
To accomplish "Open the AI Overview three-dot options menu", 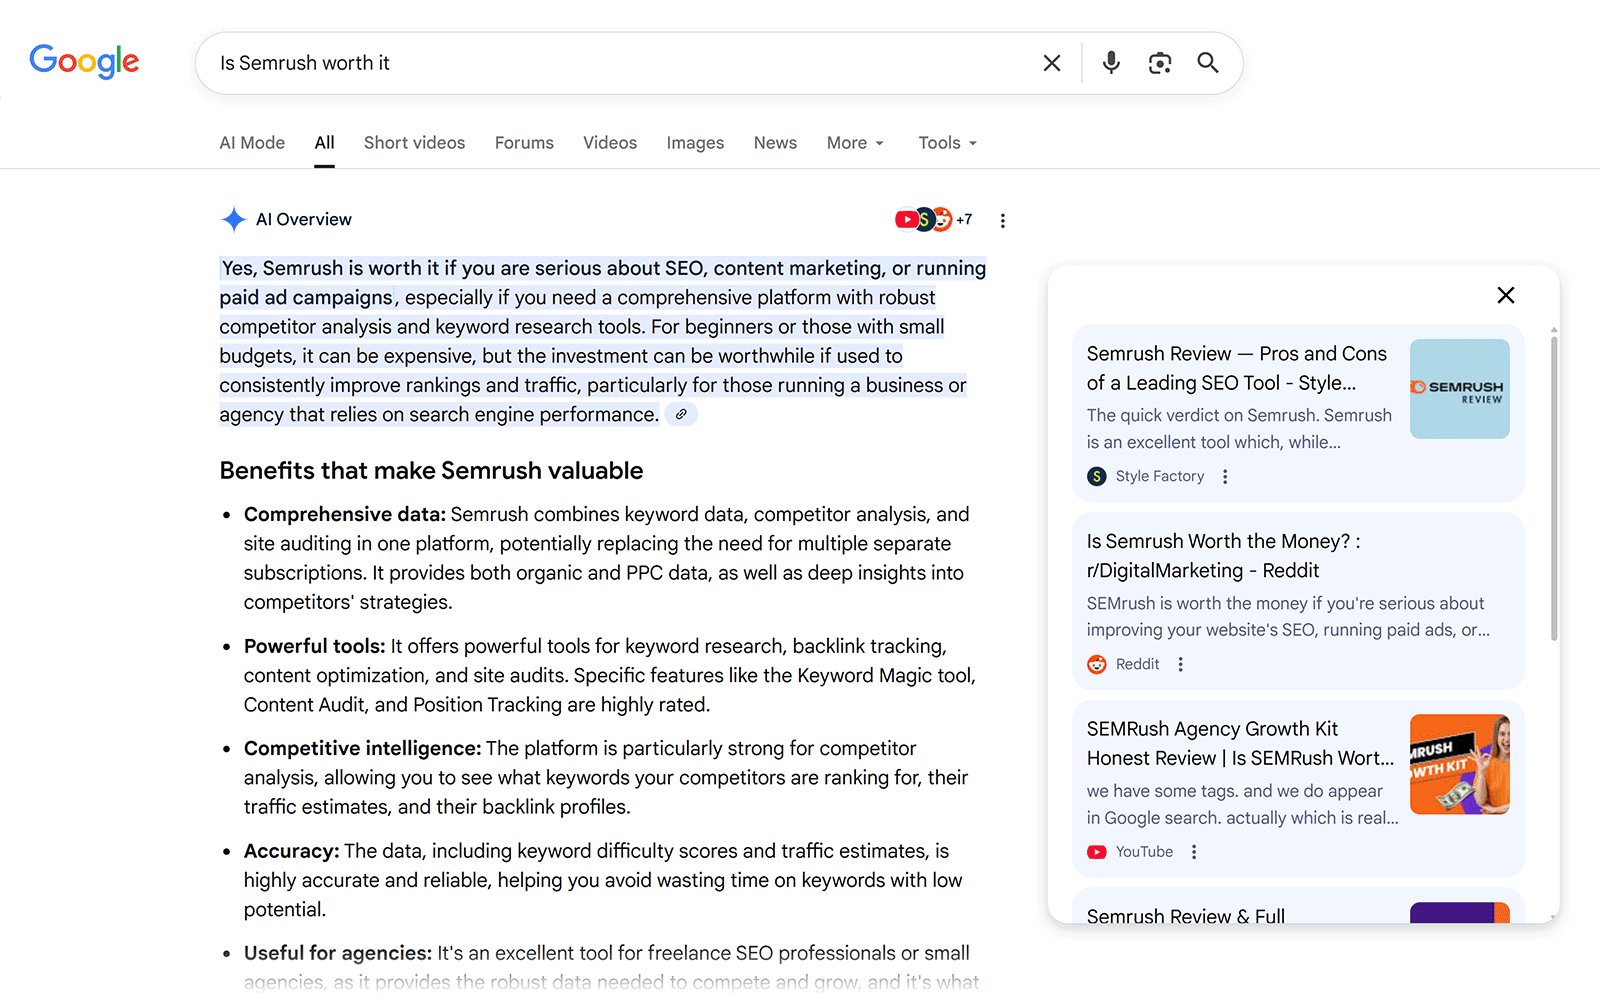I will 1003,220.
